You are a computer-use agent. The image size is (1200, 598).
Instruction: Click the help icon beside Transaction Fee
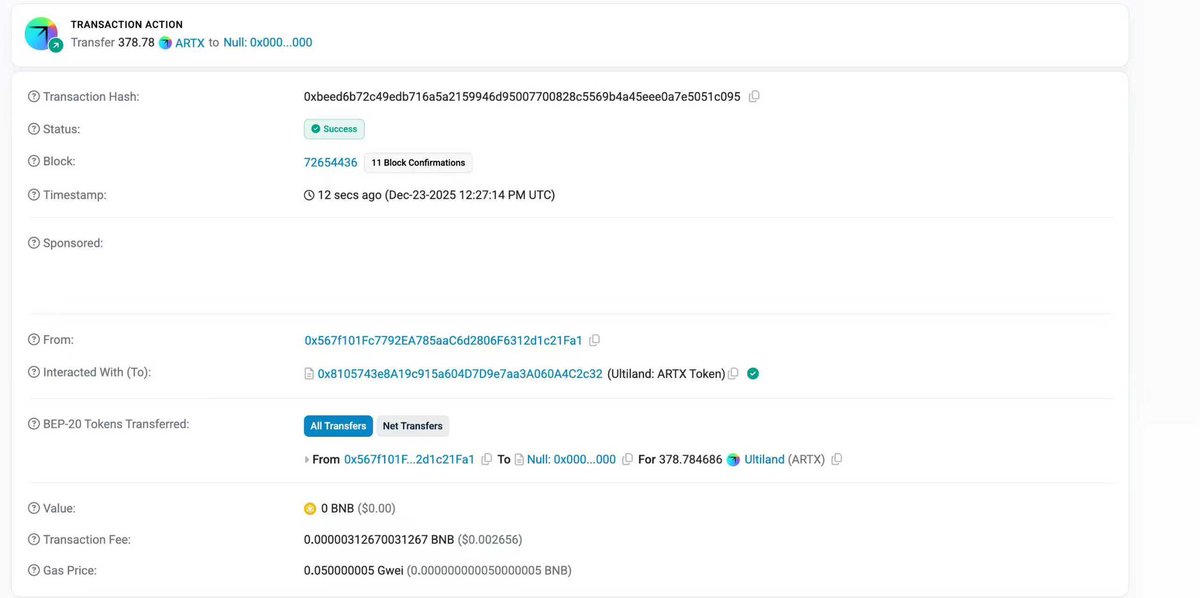tap(34, 539)
